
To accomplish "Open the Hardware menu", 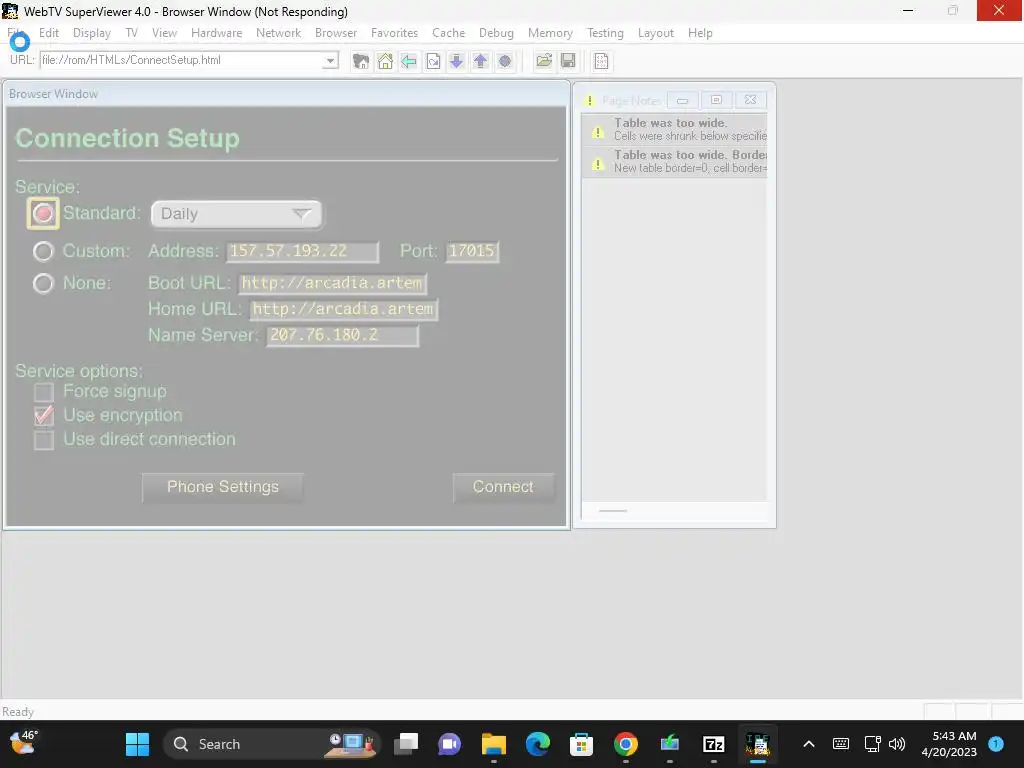I will [x=216, y=33].
